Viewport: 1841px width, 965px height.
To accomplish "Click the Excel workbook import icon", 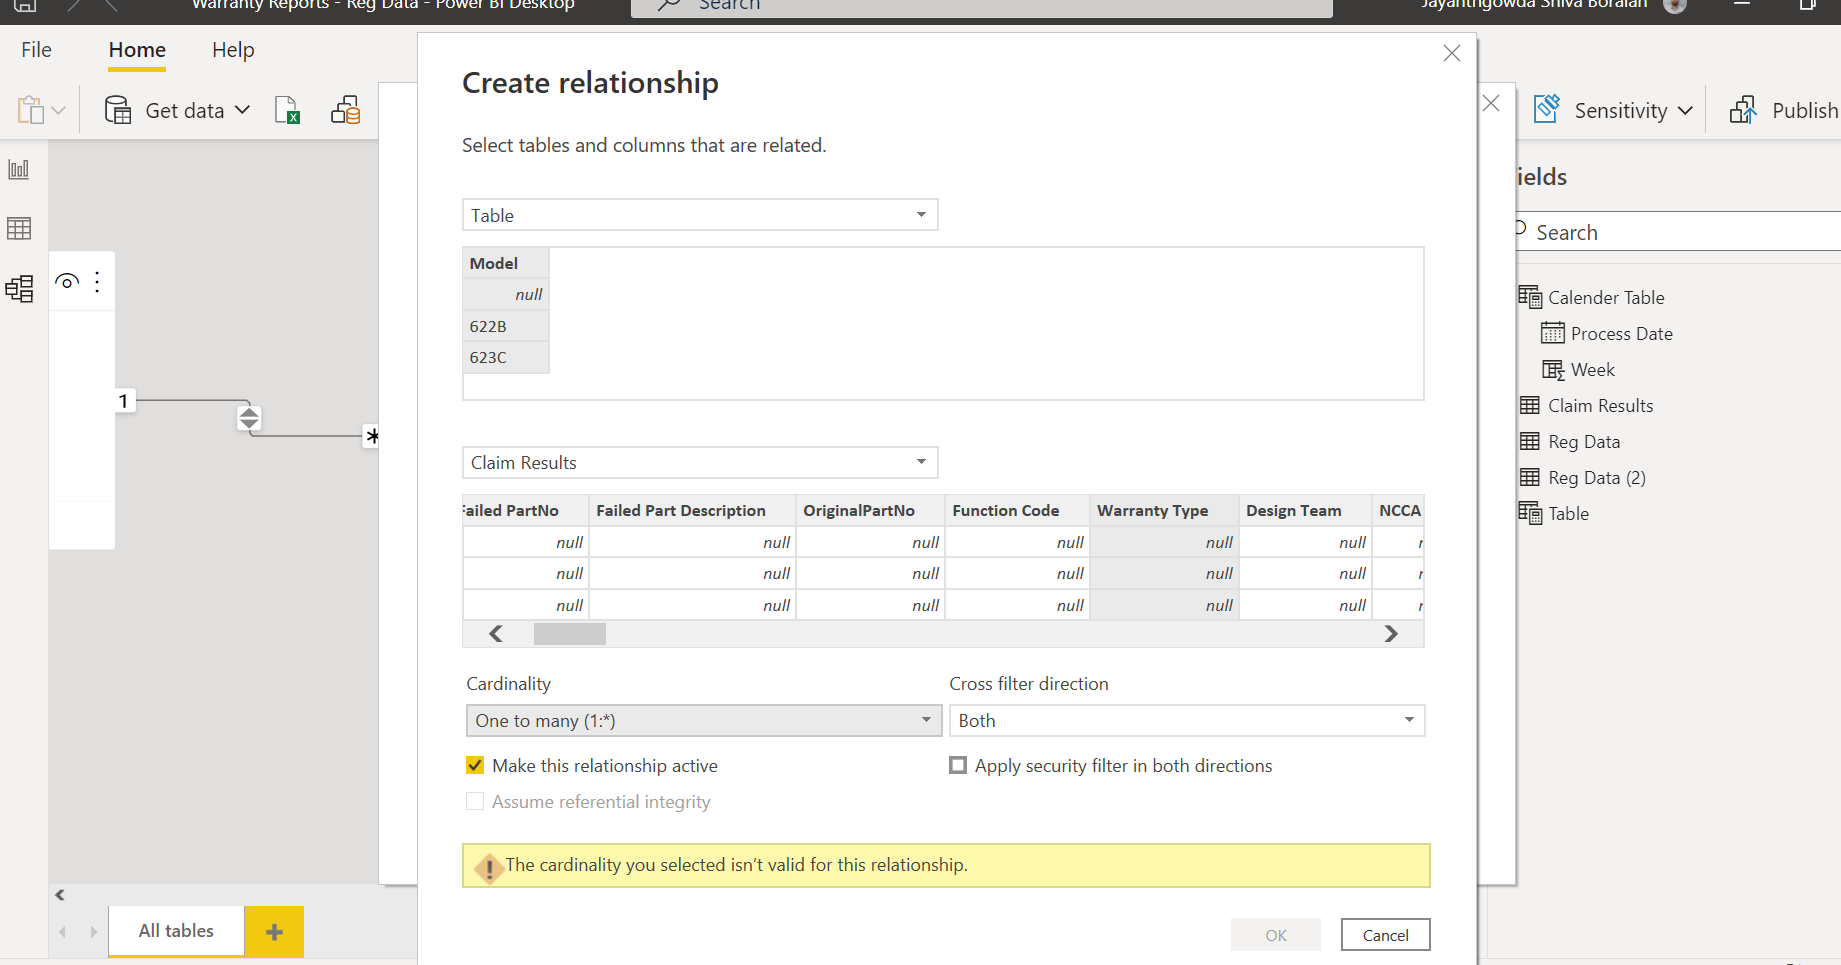I will tap(287, 110).
